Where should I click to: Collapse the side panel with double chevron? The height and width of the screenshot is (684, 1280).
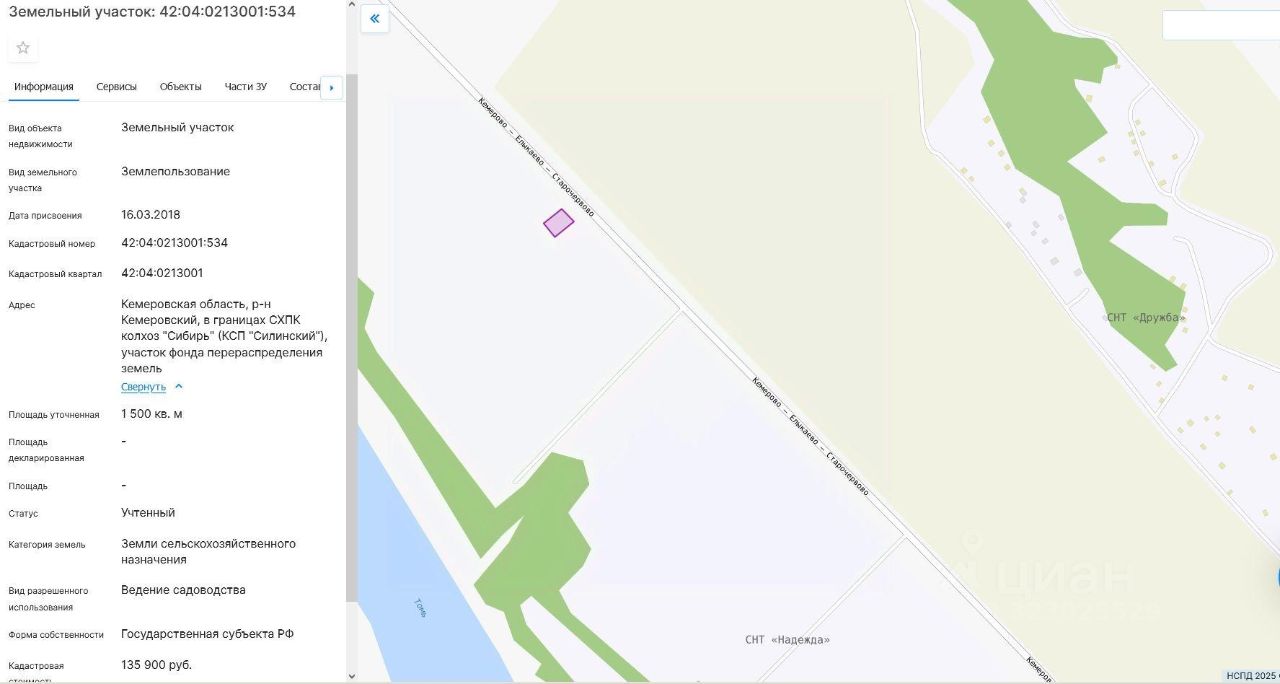(375, 18)
